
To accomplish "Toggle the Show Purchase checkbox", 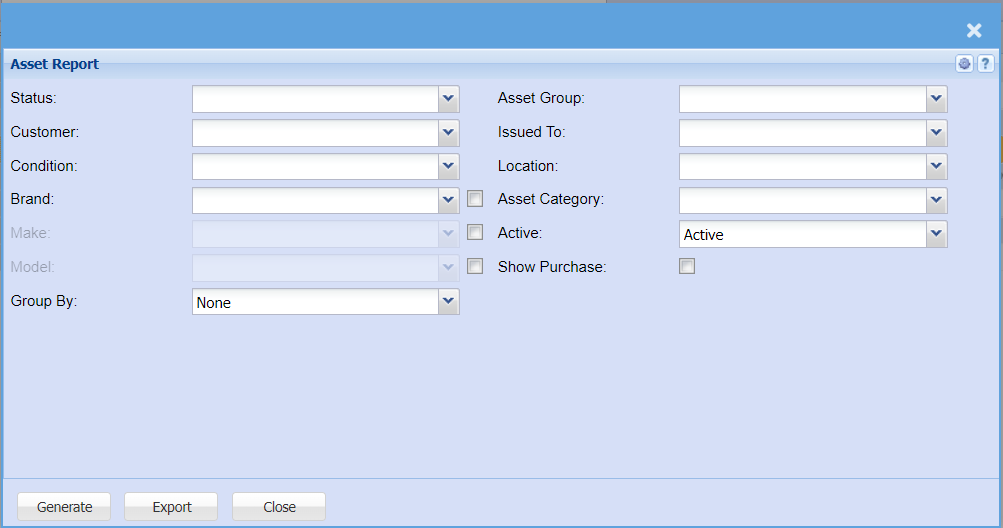I will tap(686, 267).
